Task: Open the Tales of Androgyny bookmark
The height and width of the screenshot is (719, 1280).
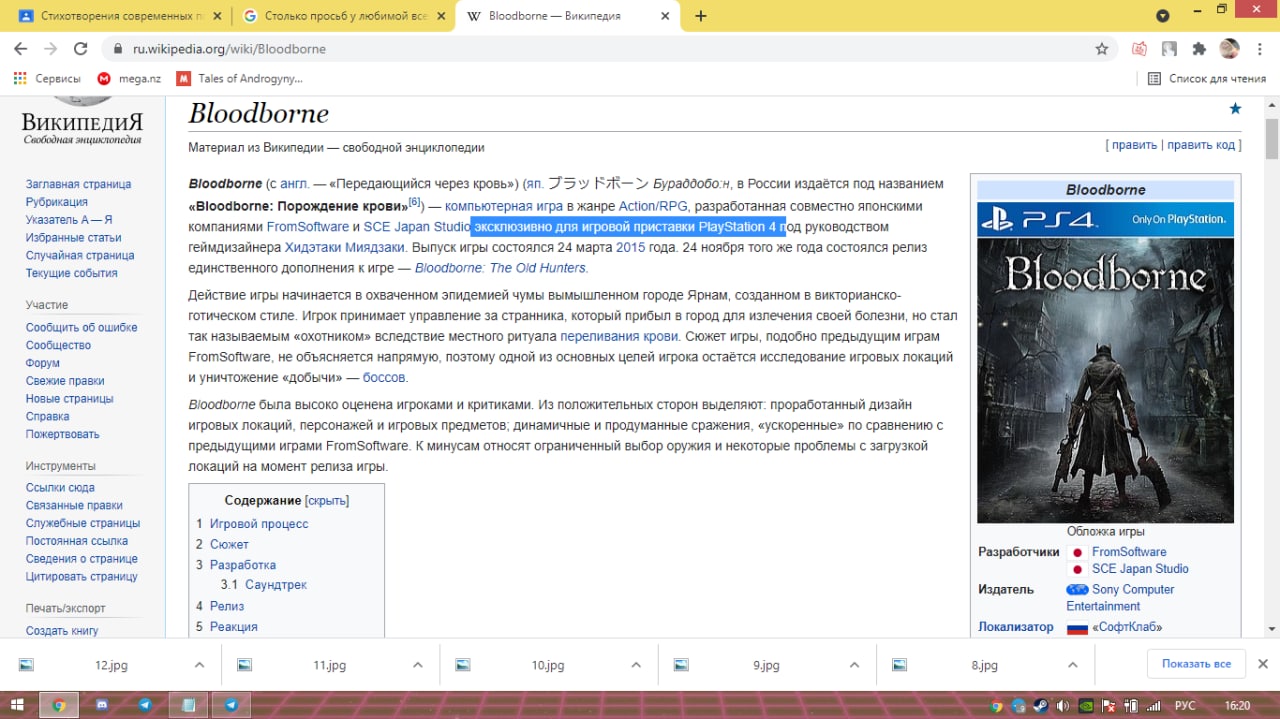Action: 240,78
